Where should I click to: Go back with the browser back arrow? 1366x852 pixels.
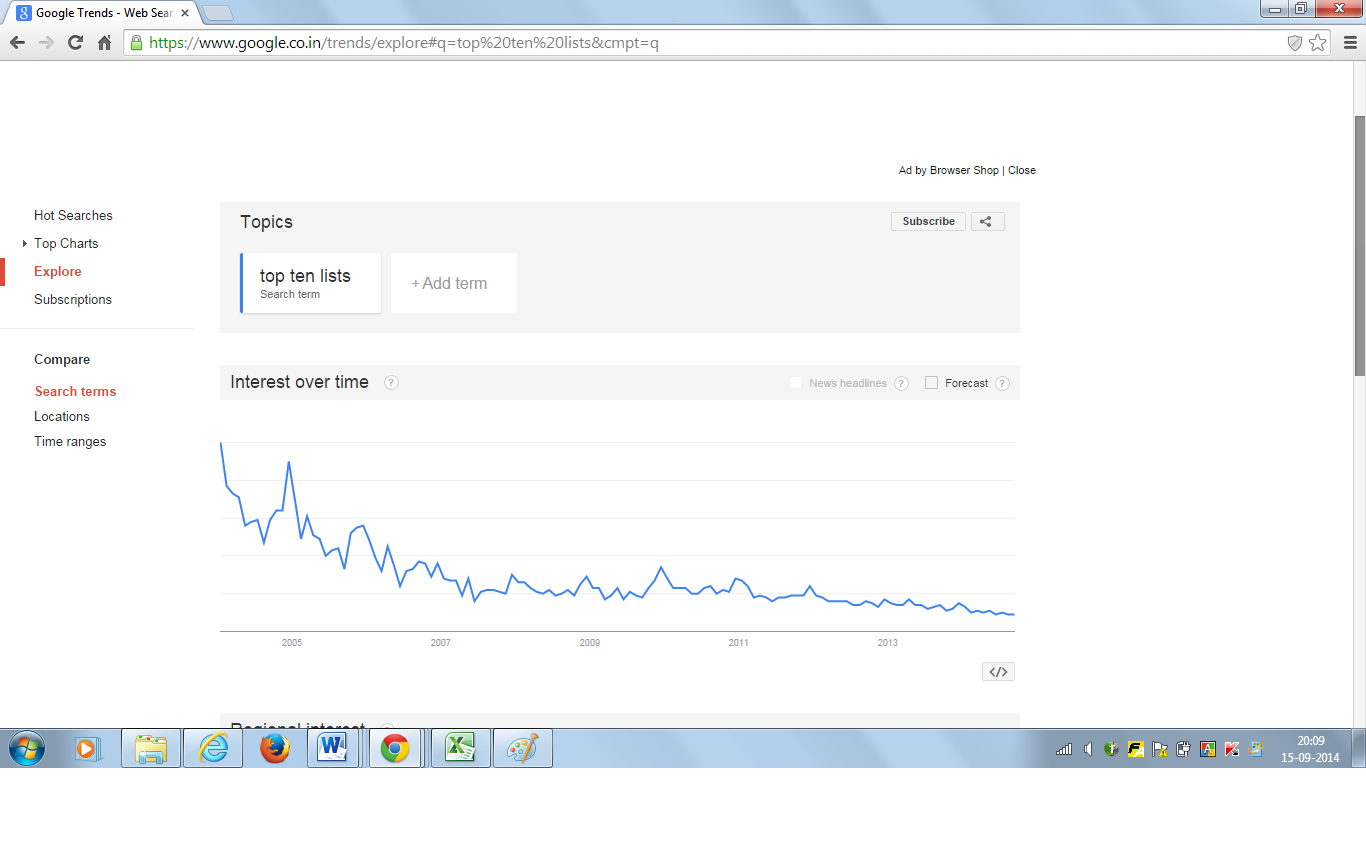17,43
